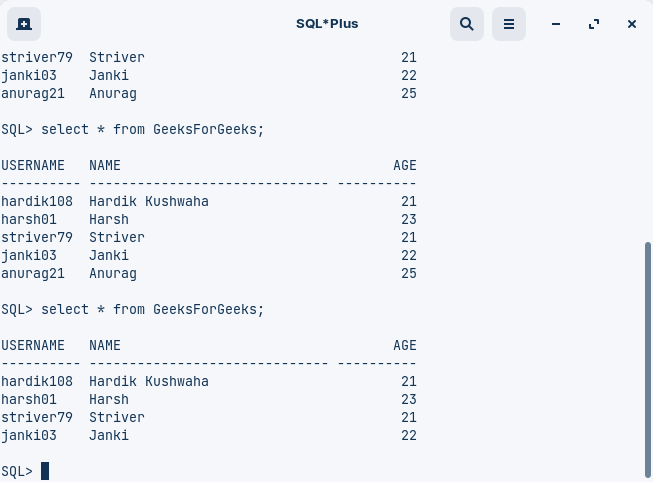
Task: Click 'anurag21' in the middle result table
Action: pos(33,273)
